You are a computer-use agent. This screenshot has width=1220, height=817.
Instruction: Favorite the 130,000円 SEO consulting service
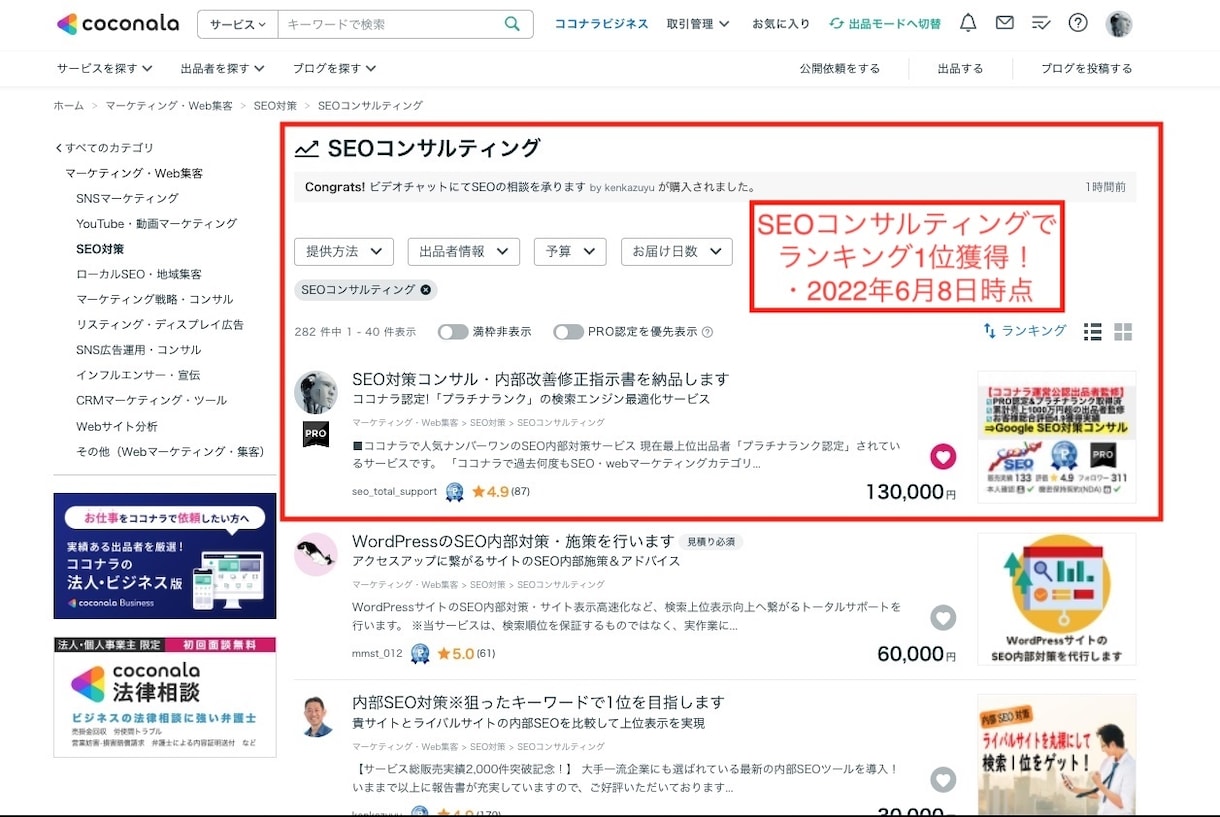pos(943,457)
